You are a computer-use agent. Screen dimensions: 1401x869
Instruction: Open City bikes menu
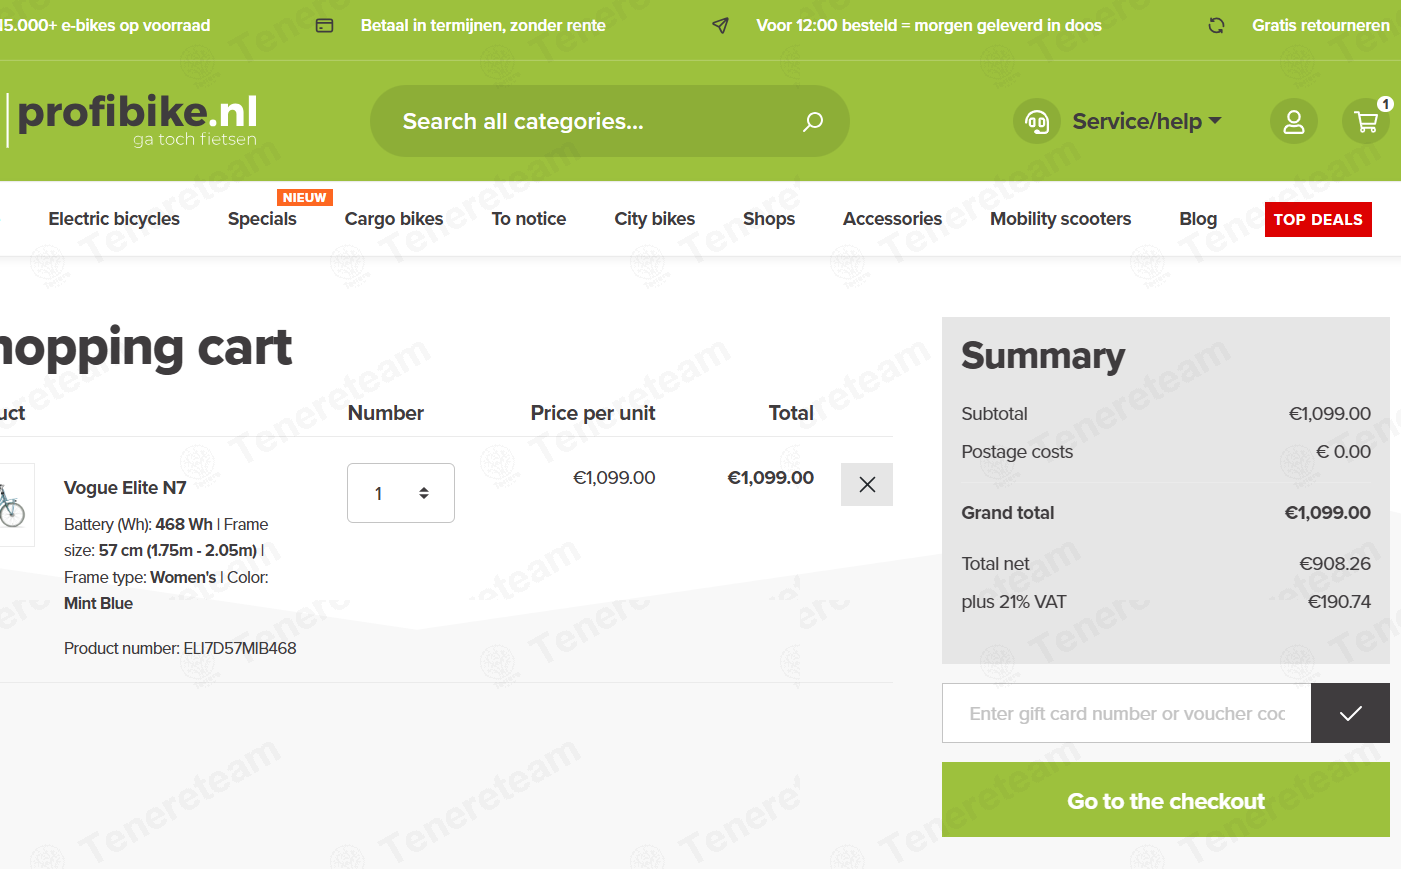(x=655, y=219)
